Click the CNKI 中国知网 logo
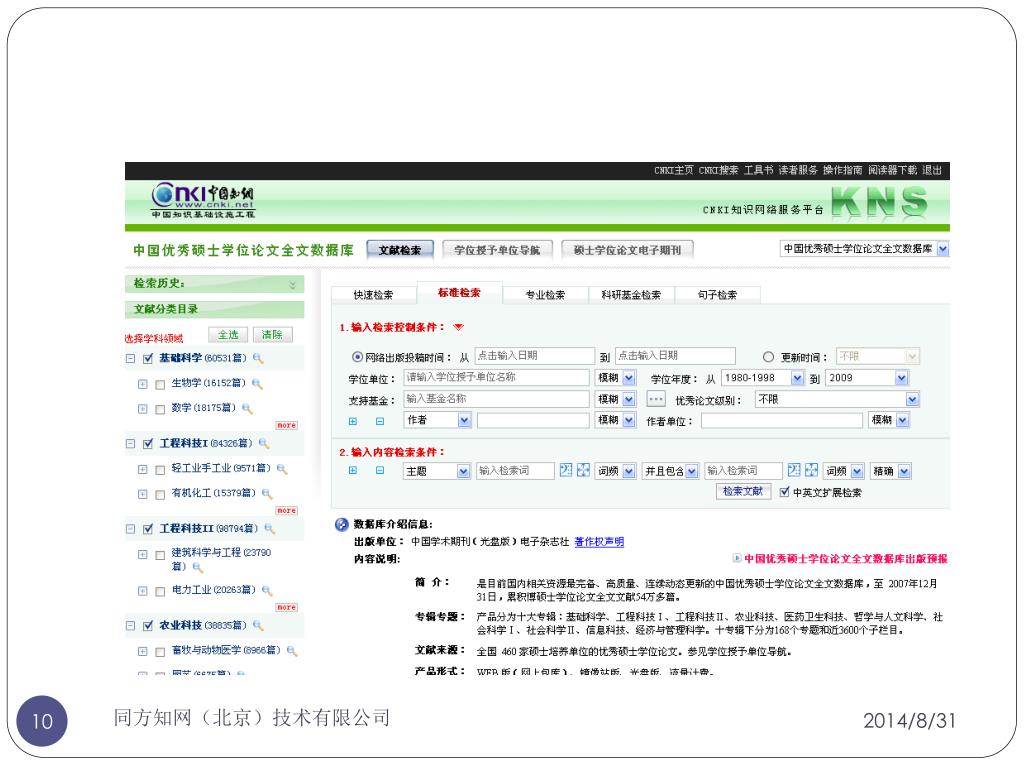This screenshot has height=768, width=1024. point(202,200)
